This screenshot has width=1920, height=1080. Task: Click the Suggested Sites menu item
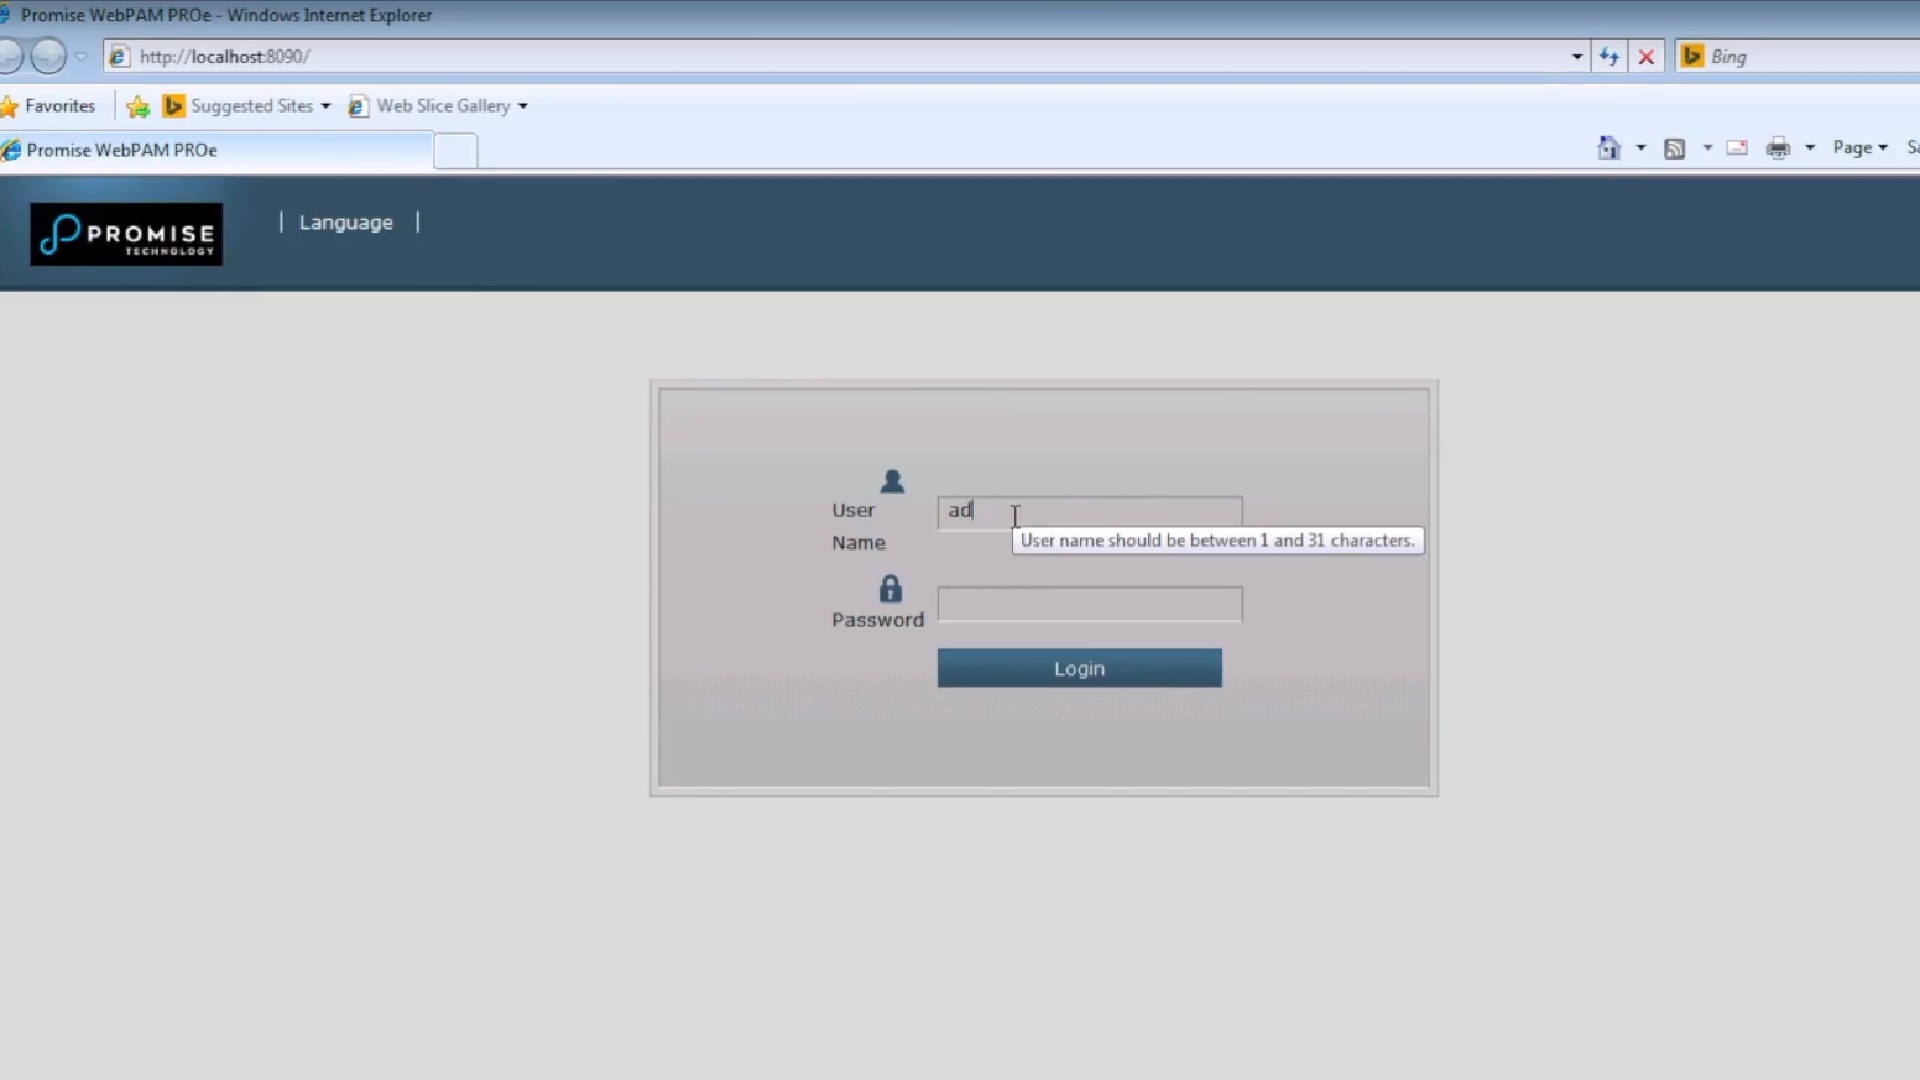(252, 105)
